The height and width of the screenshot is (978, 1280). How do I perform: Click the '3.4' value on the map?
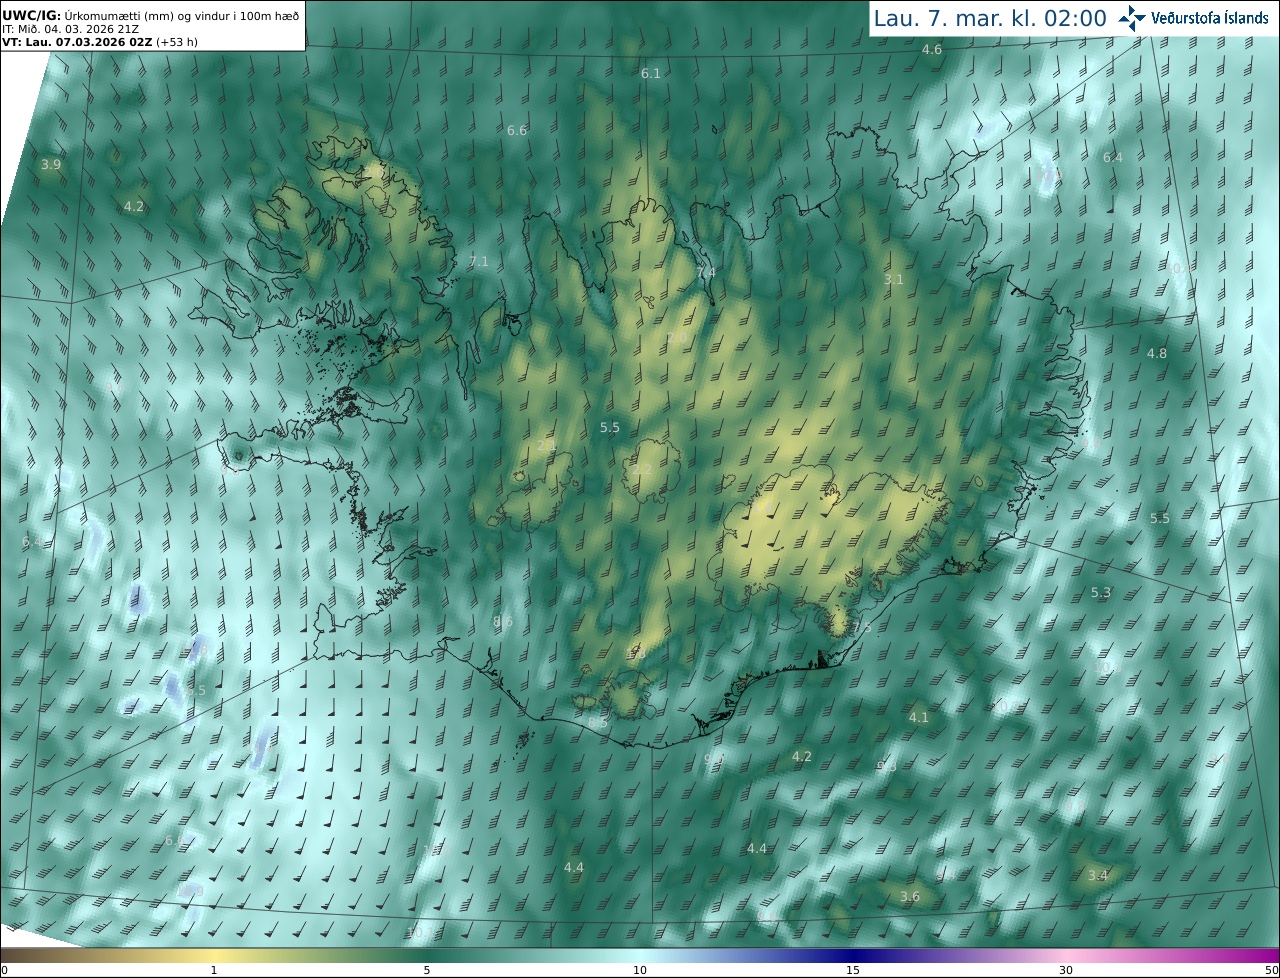tap(1098, 876)
